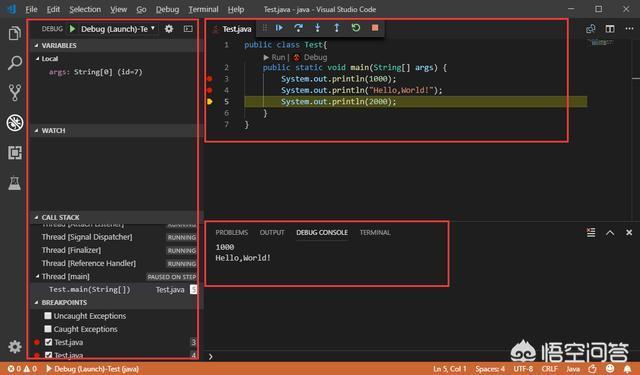Switch to the PROBLEMS tab
The width and height of the screenshot is (640, 375).
coord(231,232)
